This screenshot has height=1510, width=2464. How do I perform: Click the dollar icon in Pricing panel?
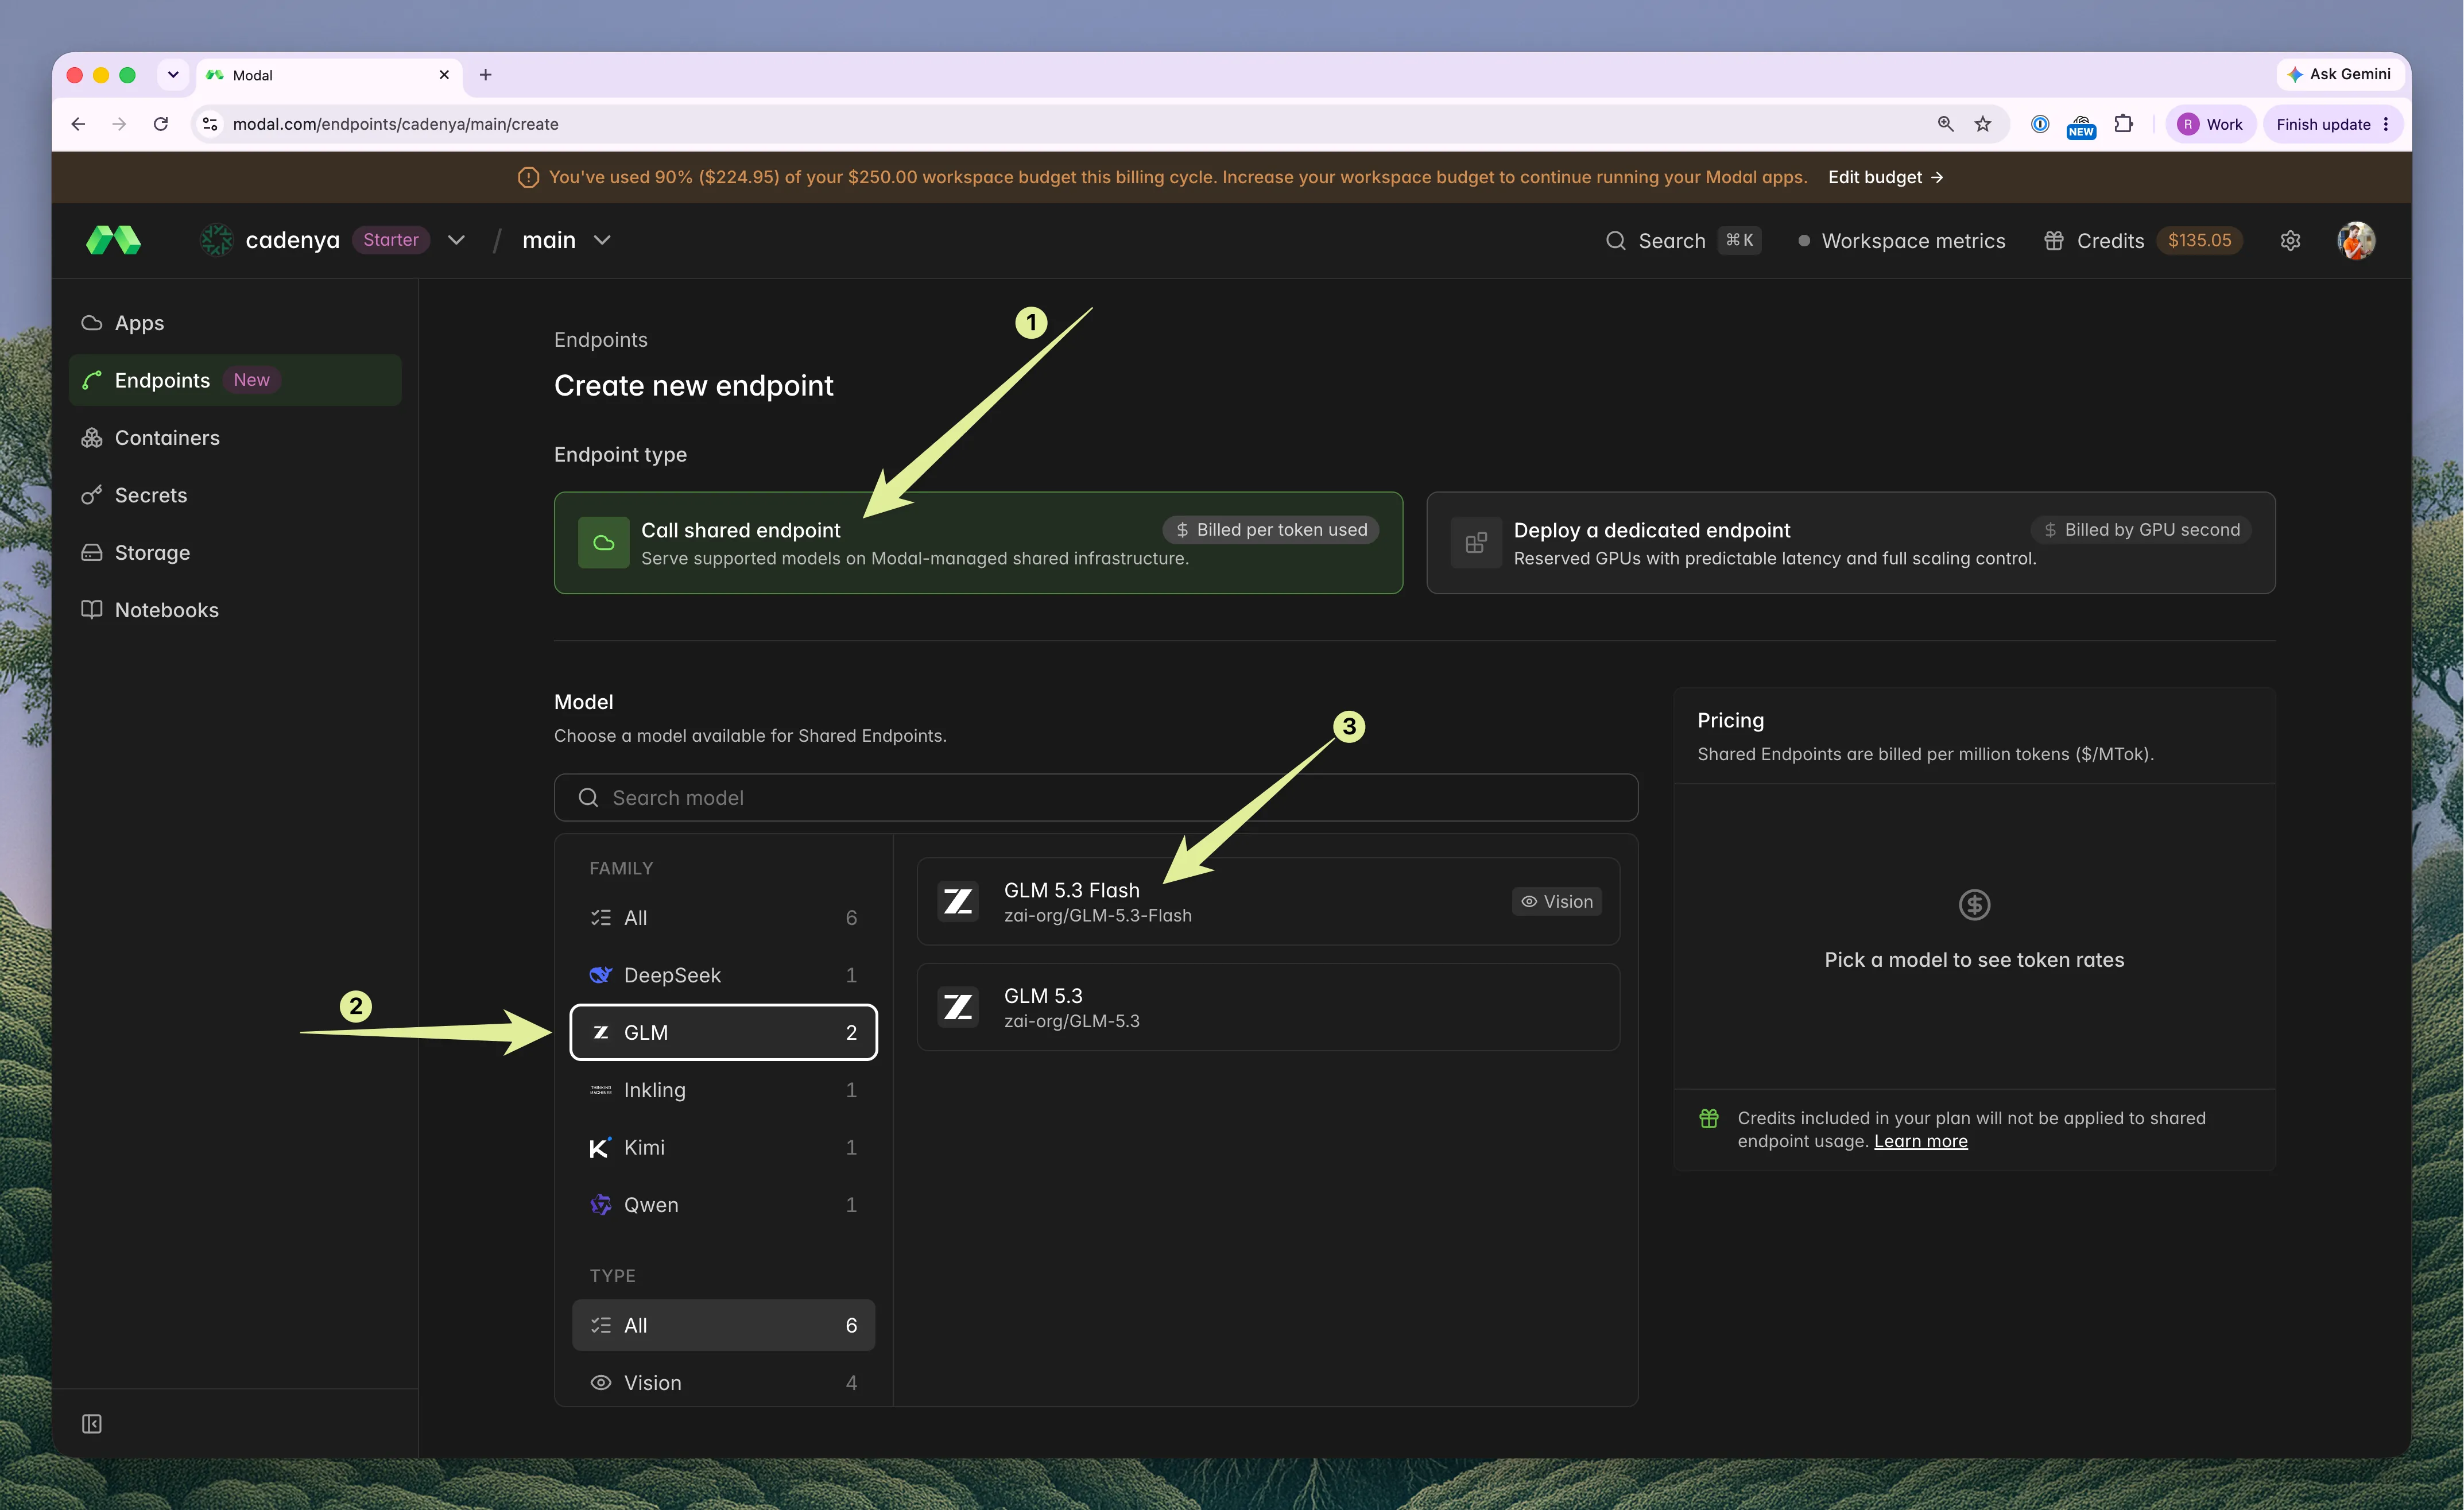1974,905
